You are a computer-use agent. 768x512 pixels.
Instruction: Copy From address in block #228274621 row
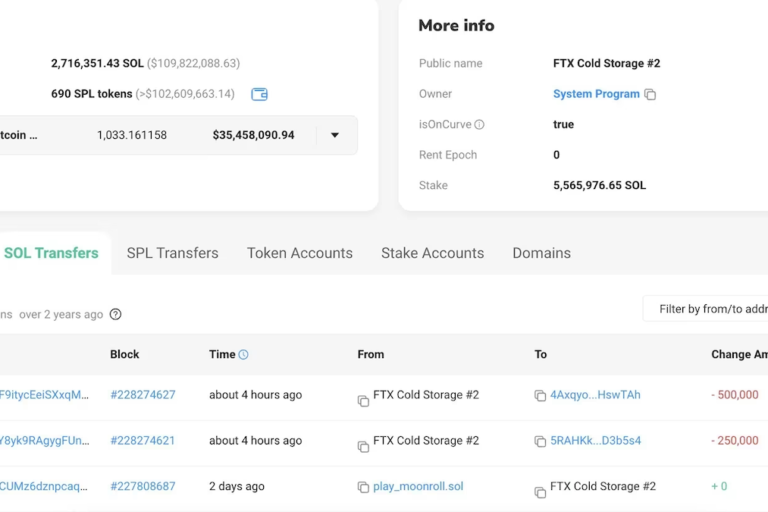[x=363, y=446]
